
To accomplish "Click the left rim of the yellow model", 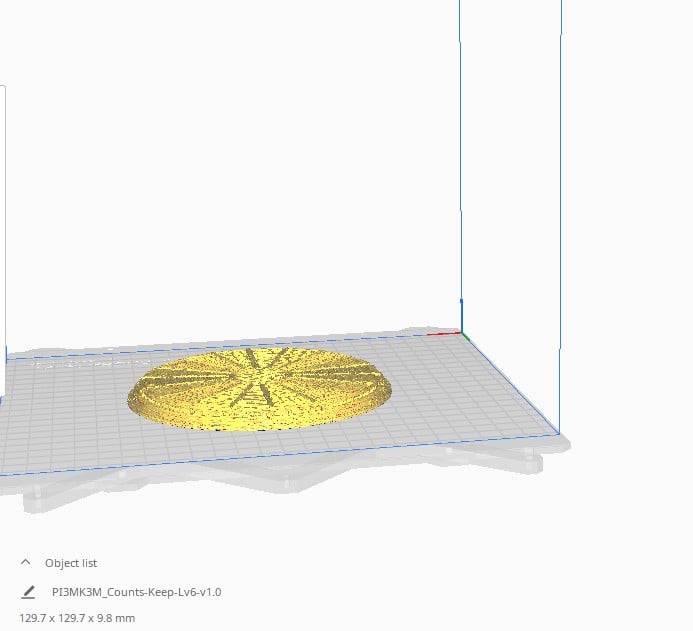I will pyautogui.click(x=132, y=399).
